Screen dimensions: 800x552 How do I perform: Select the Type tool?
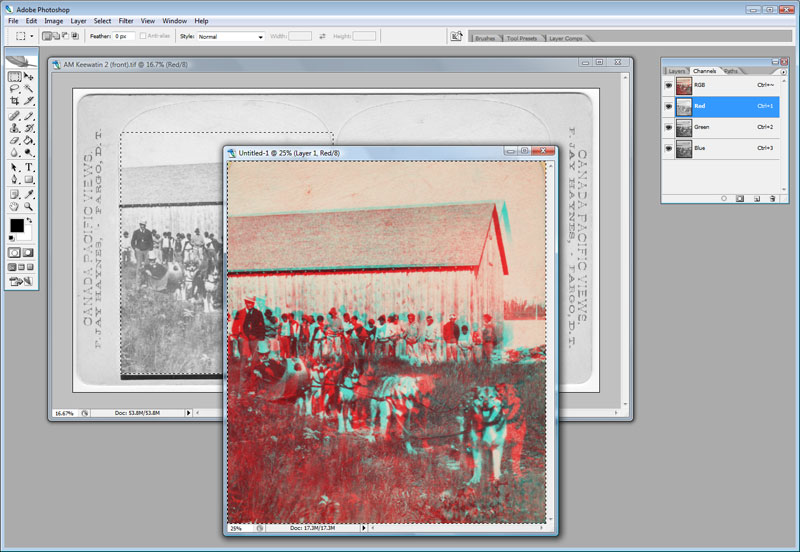point(29,167)
